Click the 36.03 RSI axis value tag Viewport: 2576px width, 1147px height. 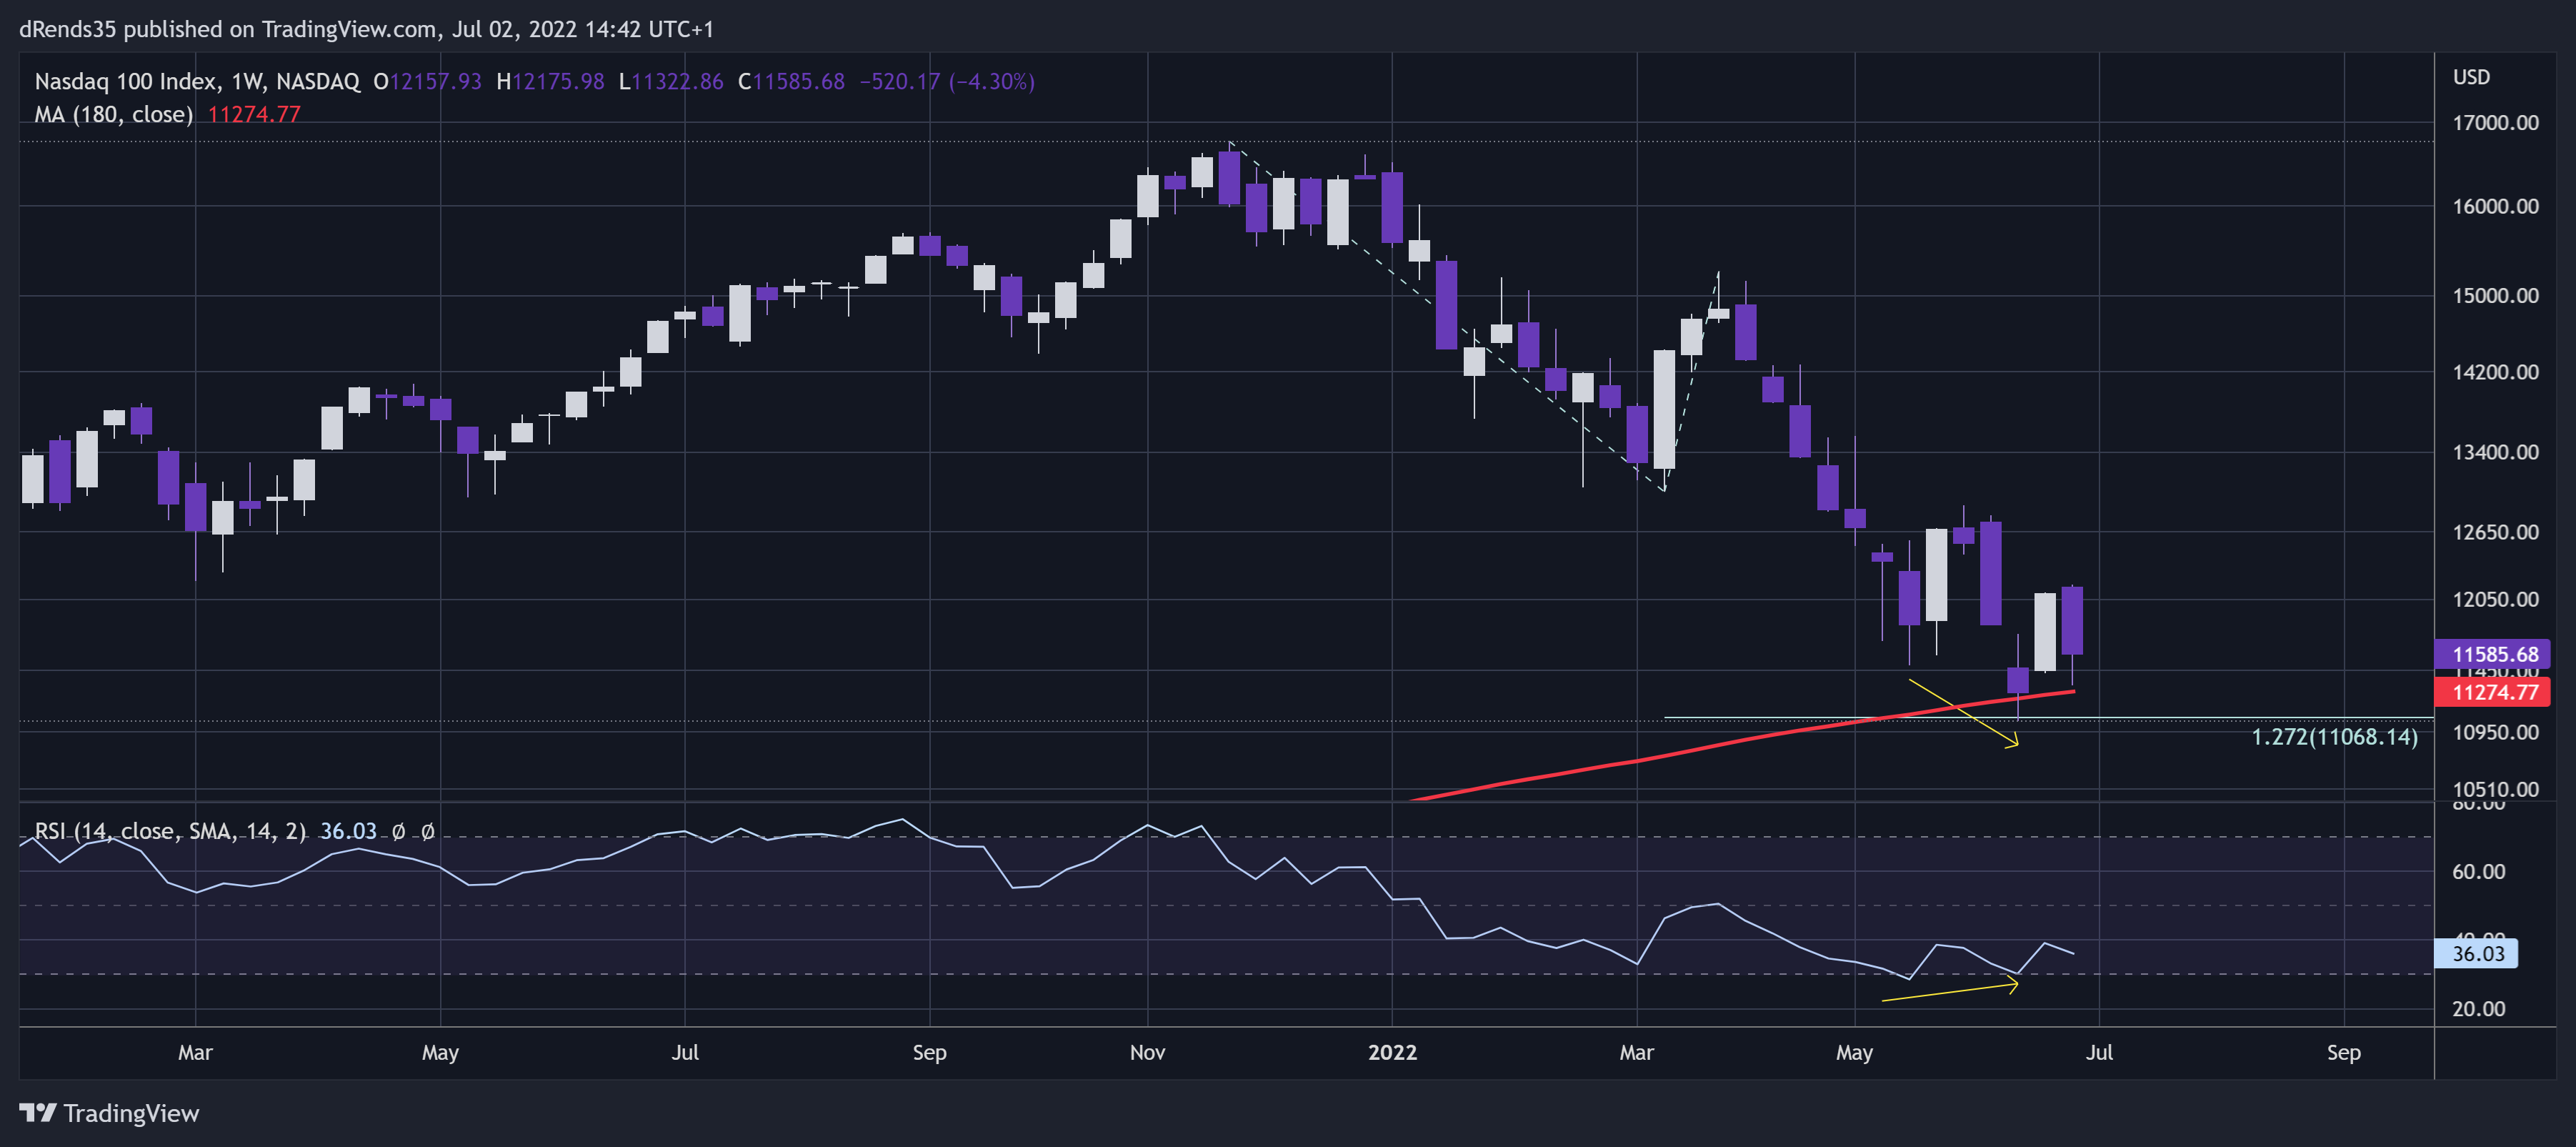(x=2477, y=953)
